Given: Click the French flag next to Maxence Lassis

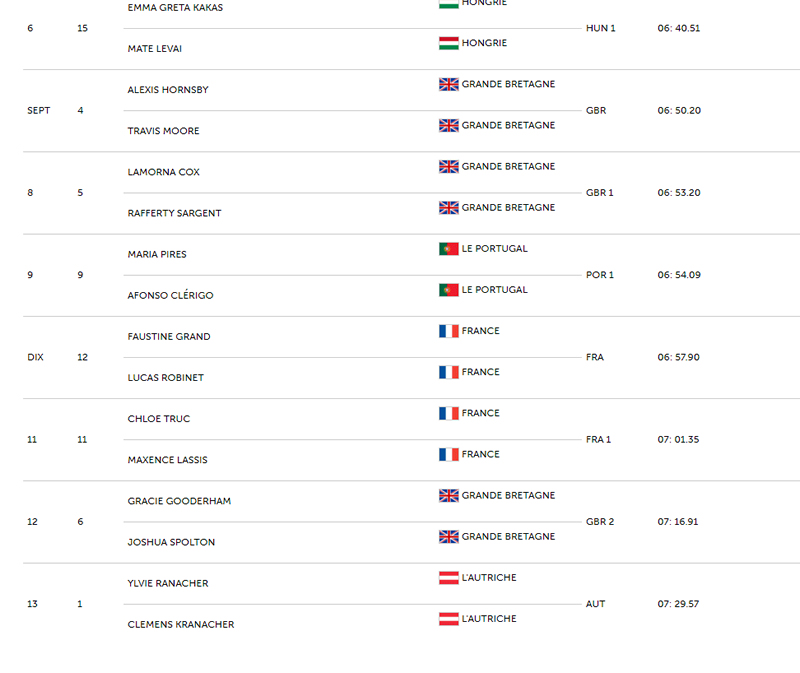Looking at the screenshot, I should [x=448, y=454].
